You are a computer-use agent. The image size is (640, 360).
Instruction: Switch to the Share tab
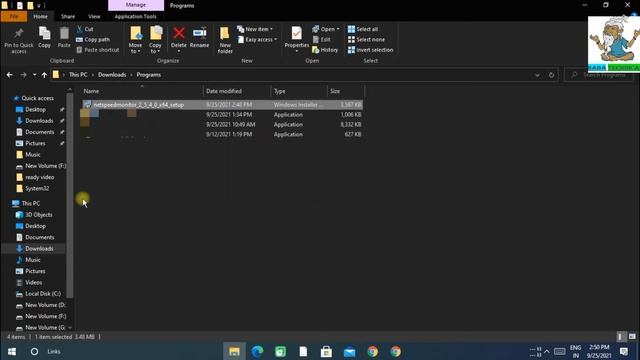point(68,16)
